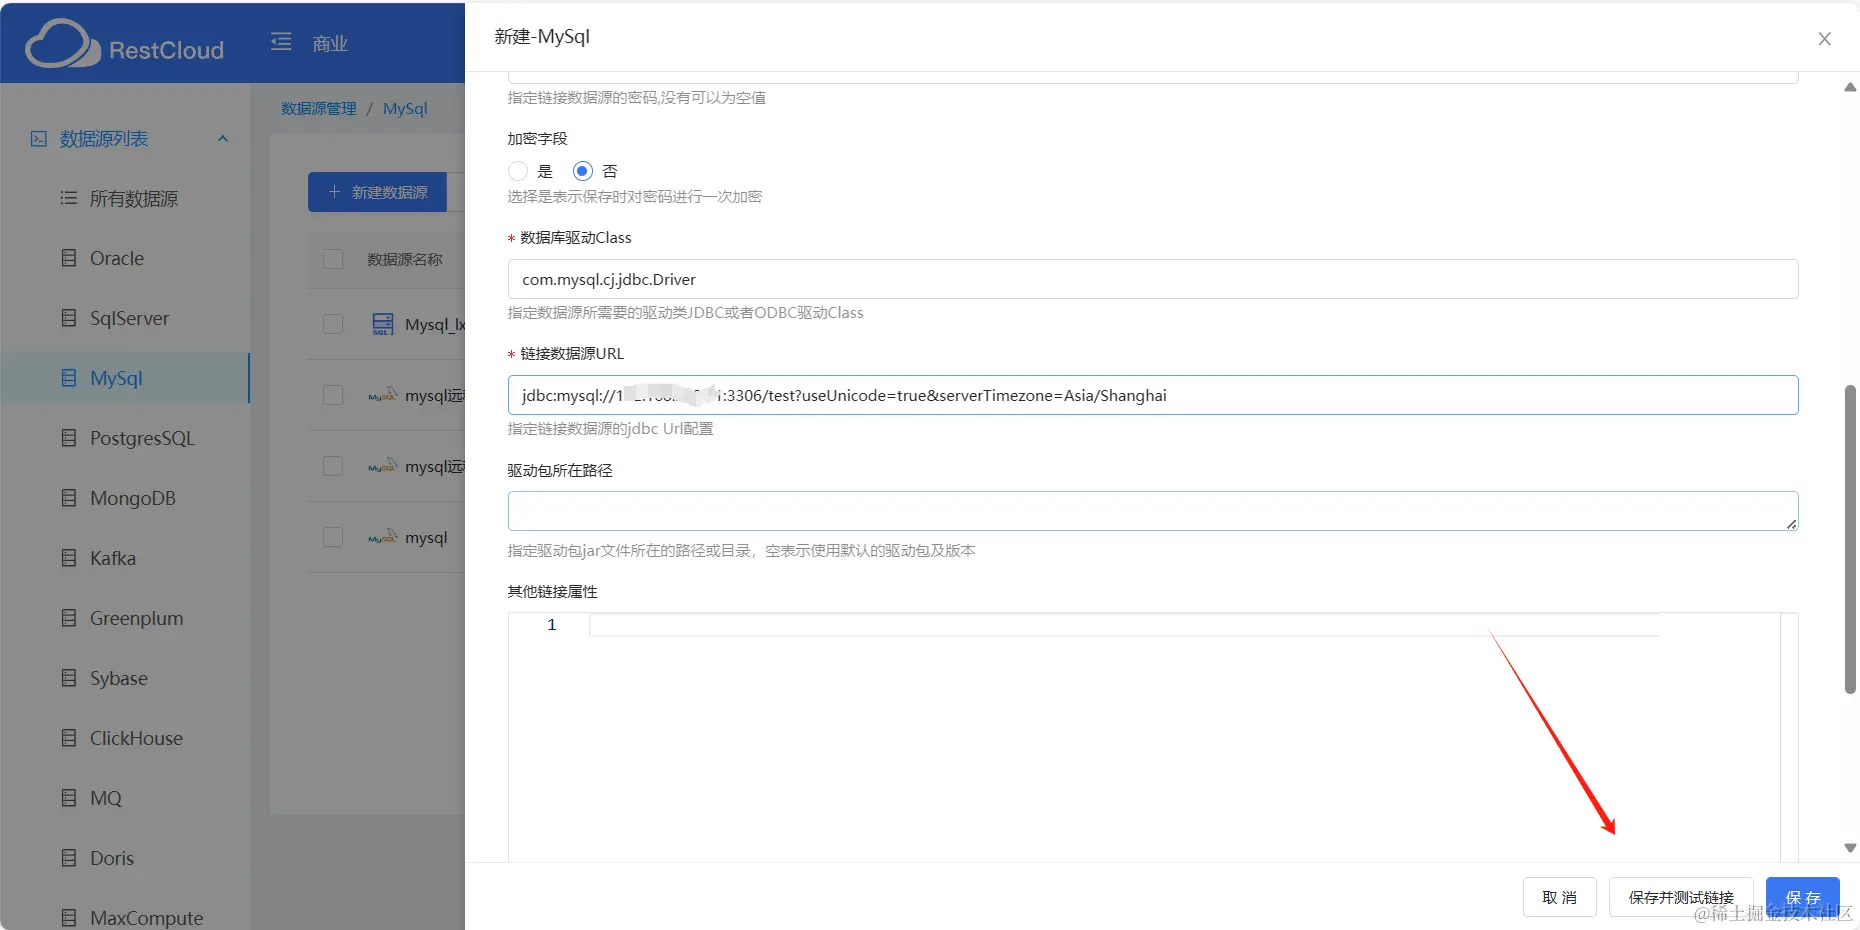Image resolution: width=1860 pixels, height=930 pixels.
Task: Select MySql in the sidebar
Action: tap(125, 378)
